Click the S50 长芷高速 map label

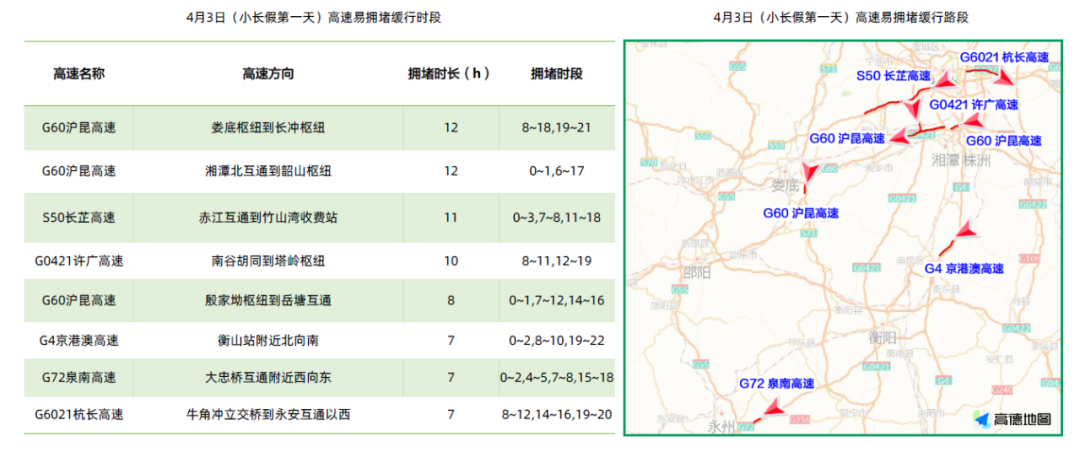pos(893,76)
